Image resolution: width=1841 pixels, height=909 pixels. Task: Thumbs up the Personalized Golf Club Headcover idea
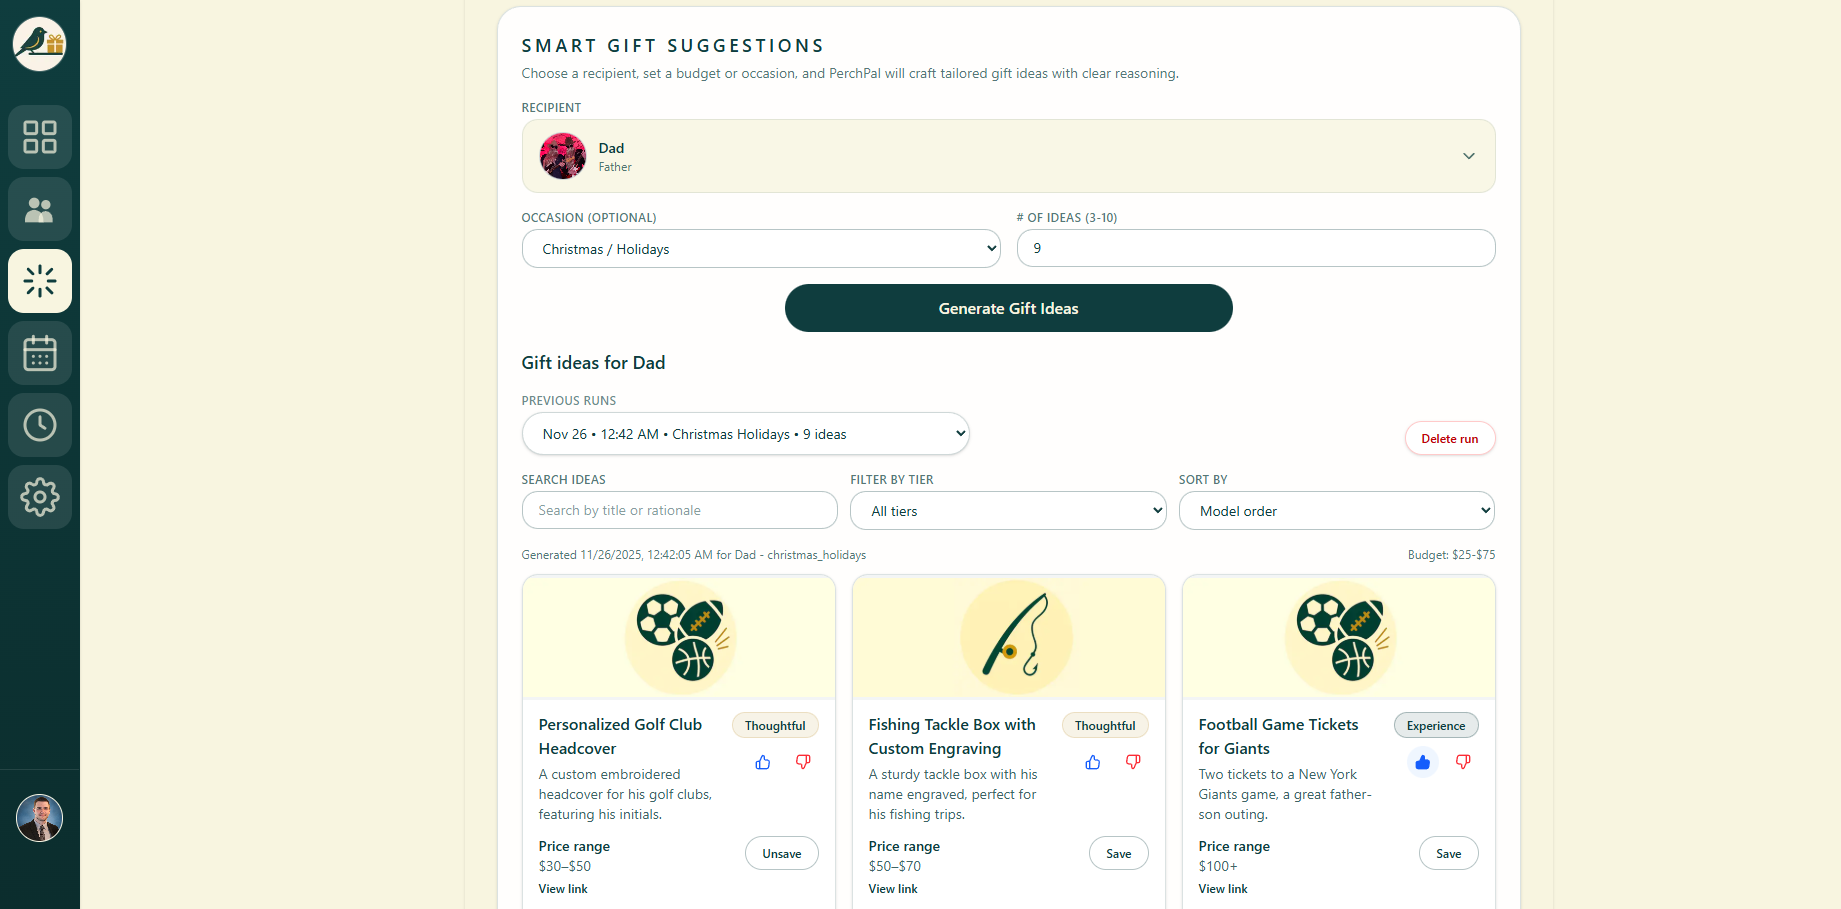tap(762, 762)
